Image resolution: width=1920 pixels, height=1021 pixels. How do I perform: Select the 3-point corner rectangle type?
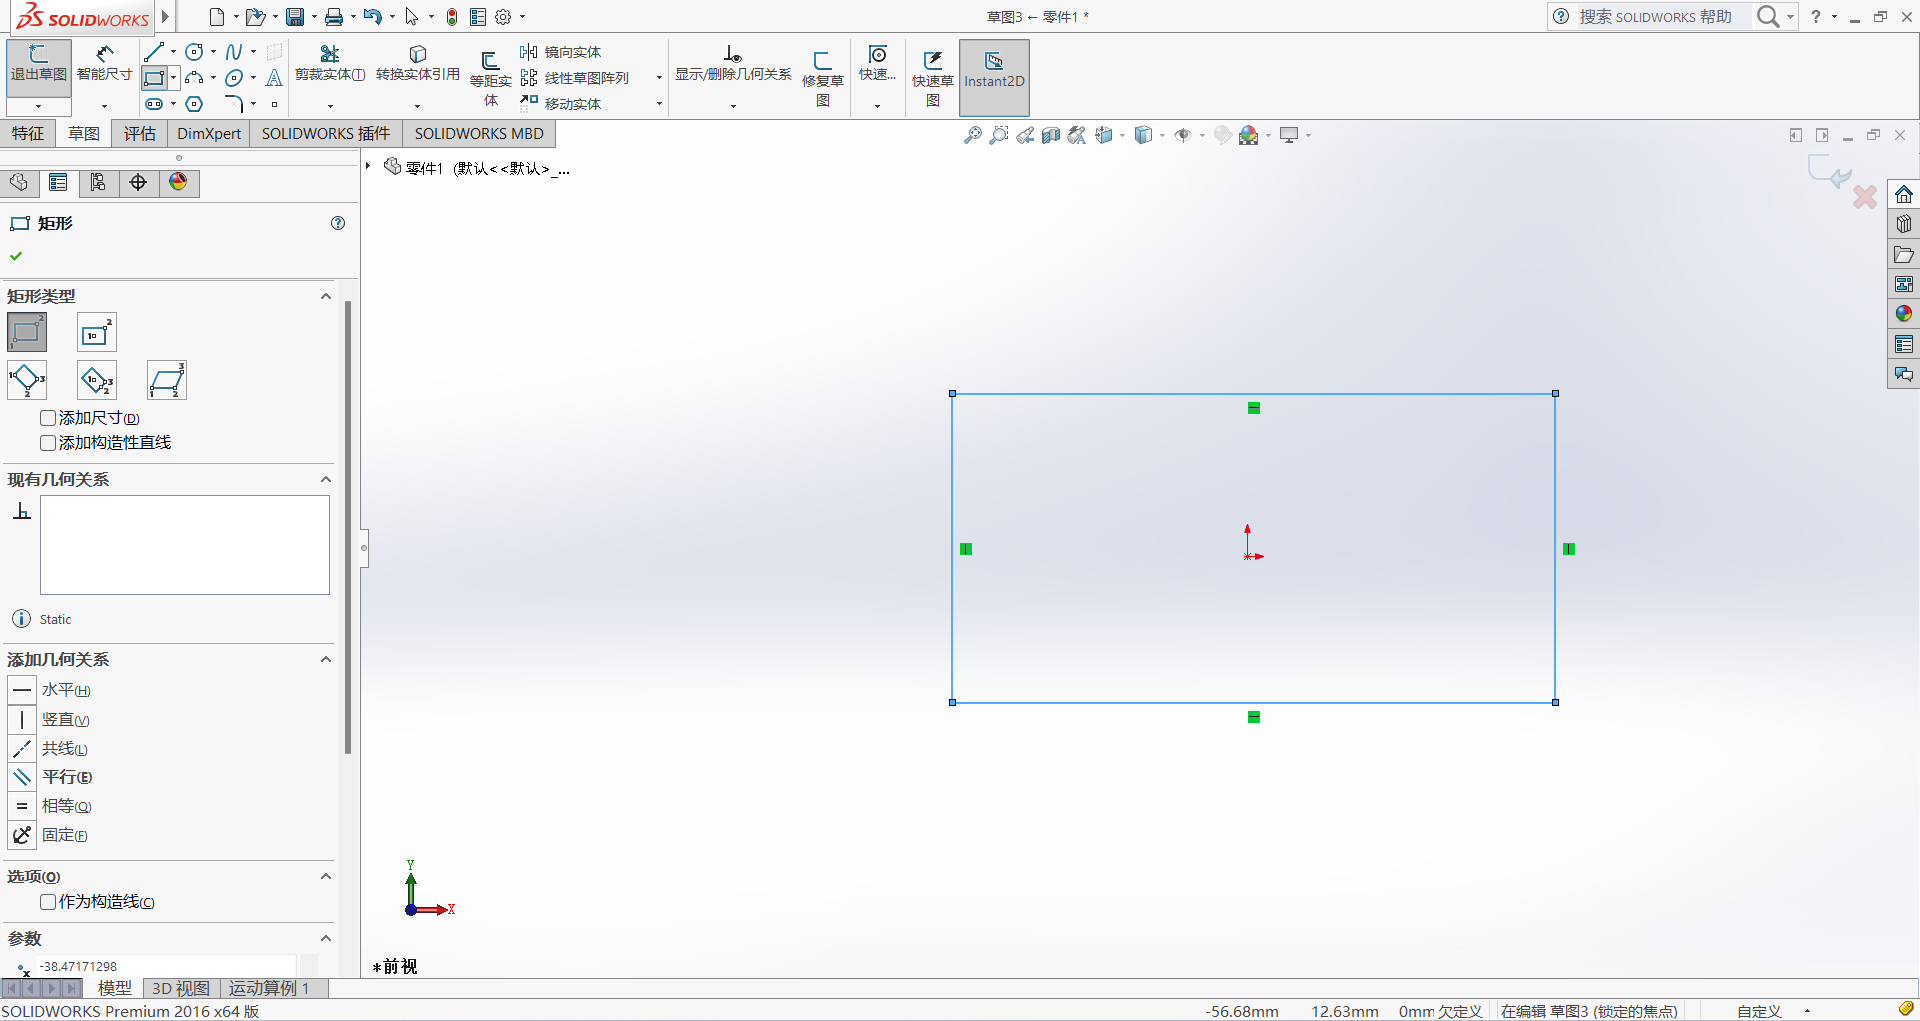pyautogui.click(x=27, y=380)
